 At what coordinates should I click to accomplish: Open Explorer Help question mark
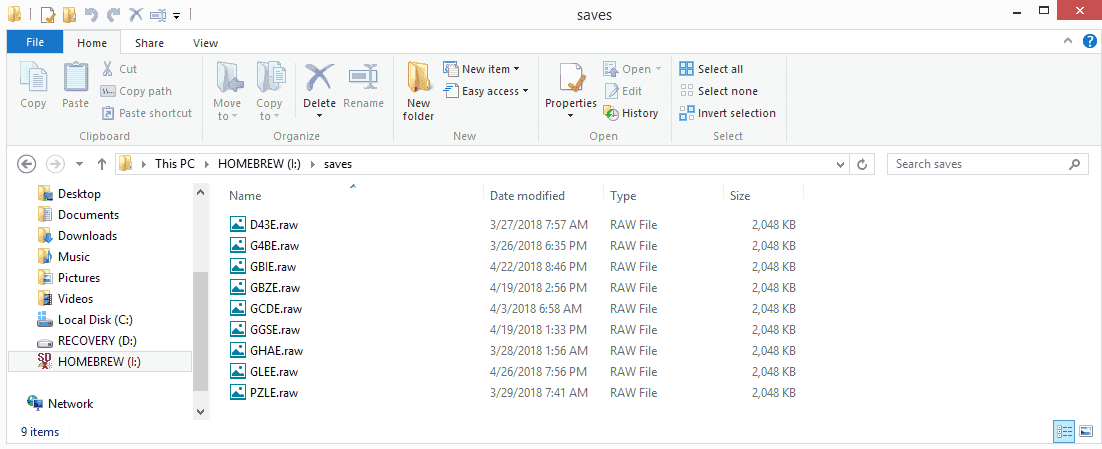[x=1089, y=42]
